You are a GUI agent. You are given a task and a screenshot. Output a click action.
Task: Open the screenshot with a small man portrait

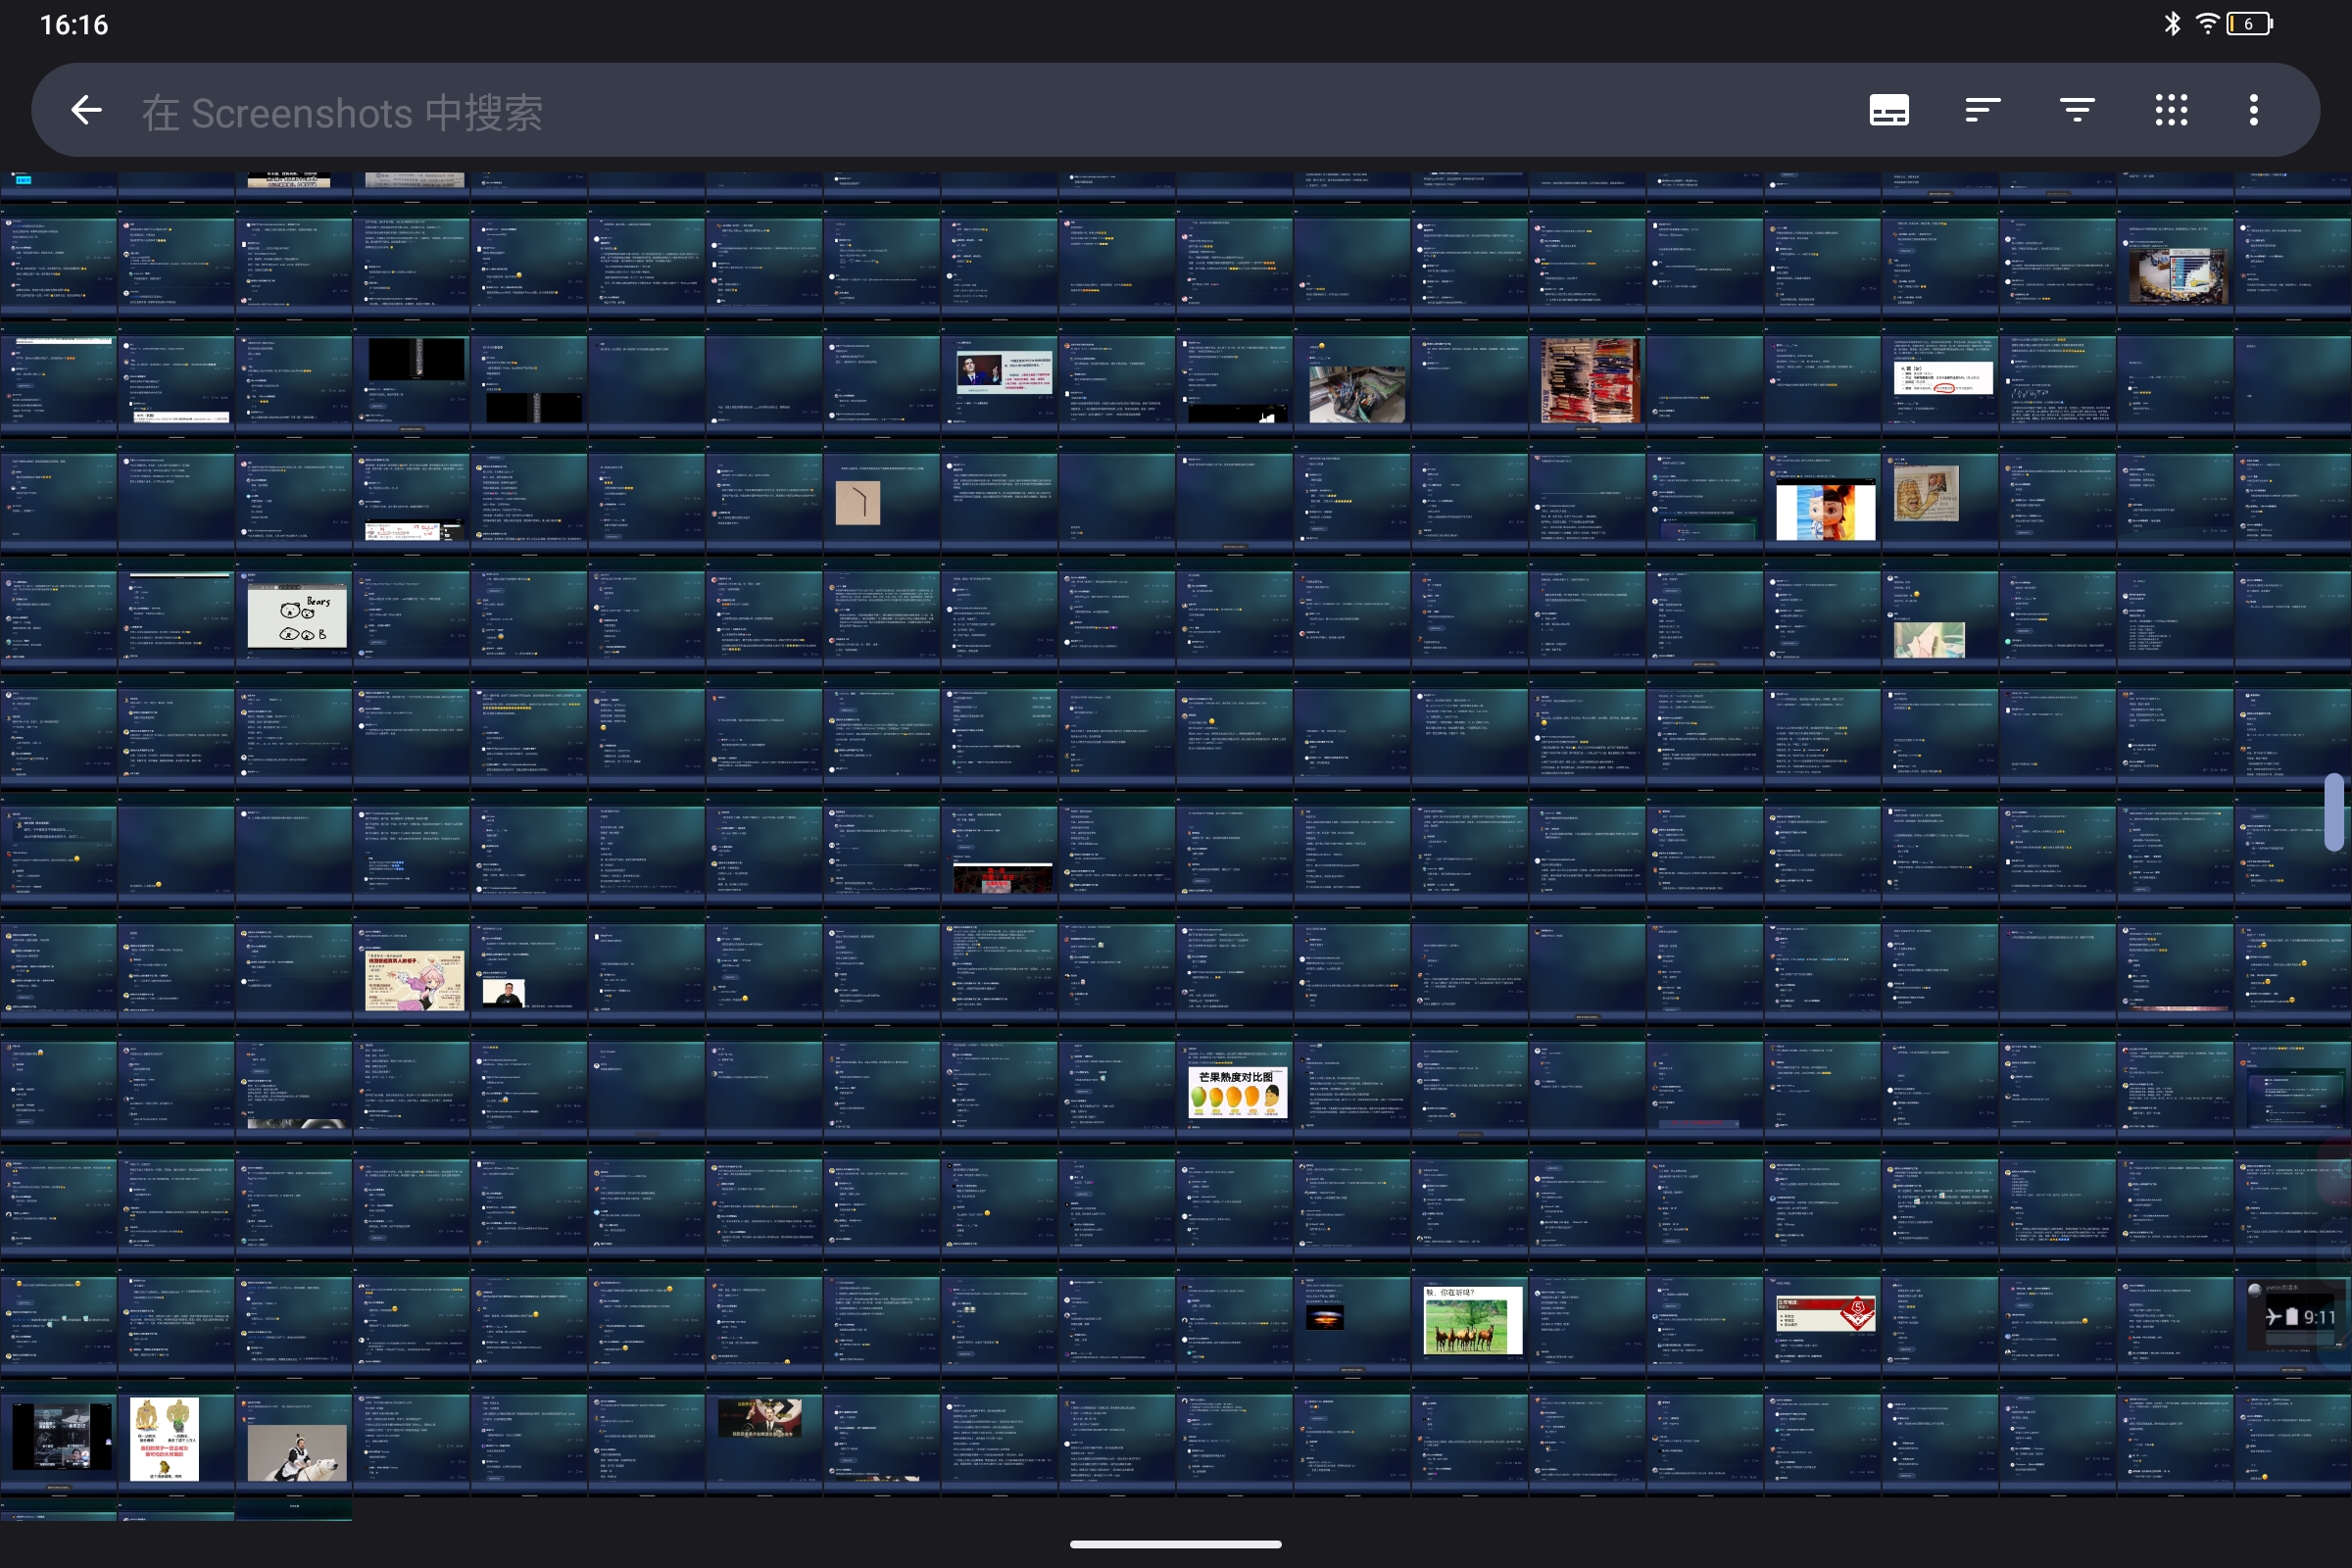click(x=529, y=967)
